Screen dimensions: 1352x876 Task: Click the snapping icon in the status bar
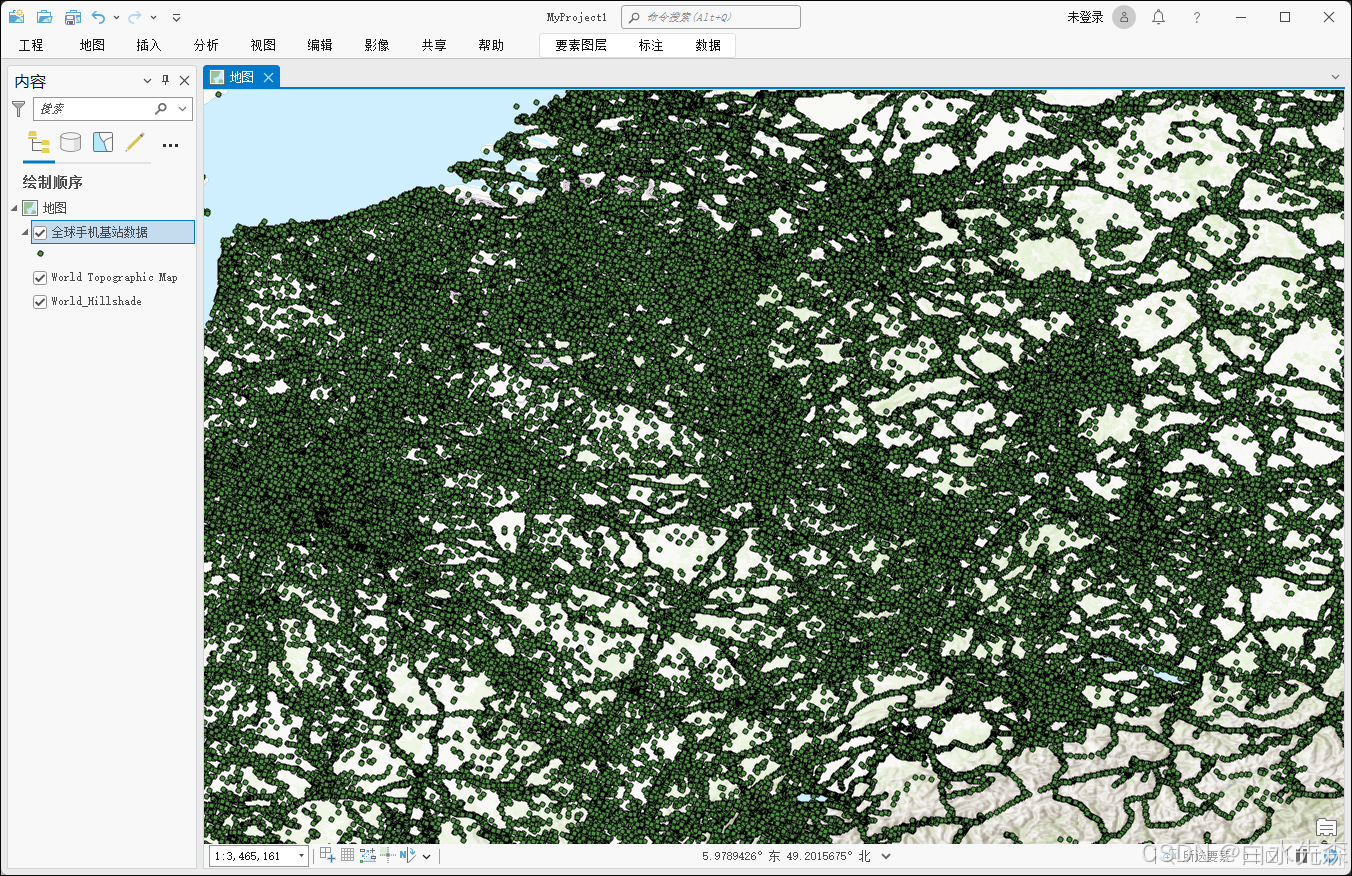pyautogui.click(x=328, y=855)
